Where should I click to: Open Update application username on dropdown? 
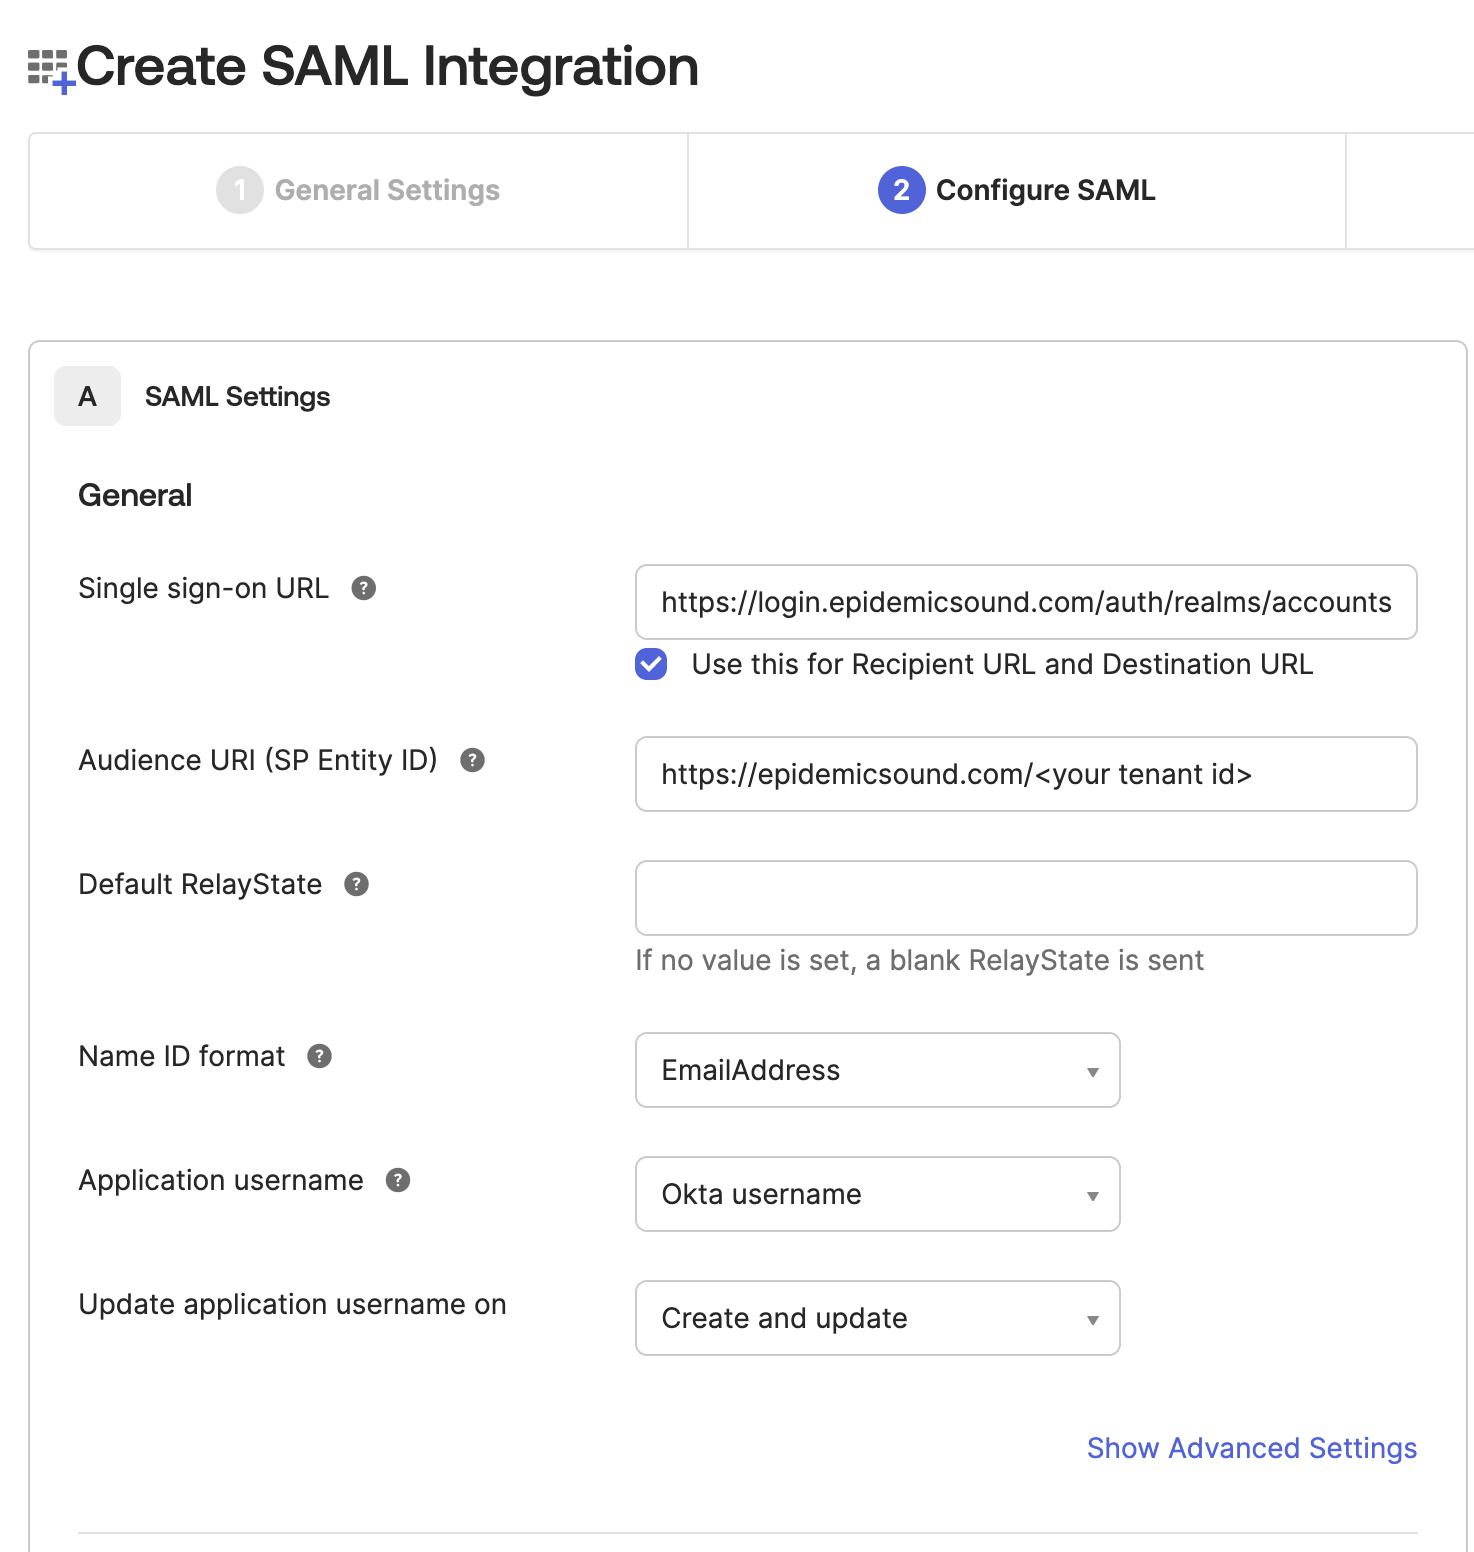click(x=878, y=1318)
